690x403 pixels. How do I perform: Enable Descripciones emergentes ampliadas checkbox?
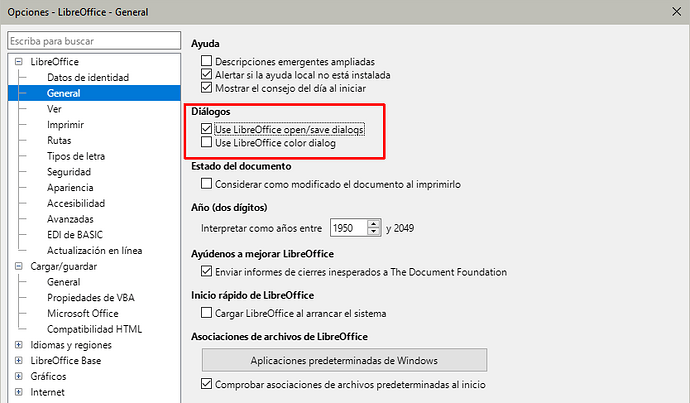207,62
